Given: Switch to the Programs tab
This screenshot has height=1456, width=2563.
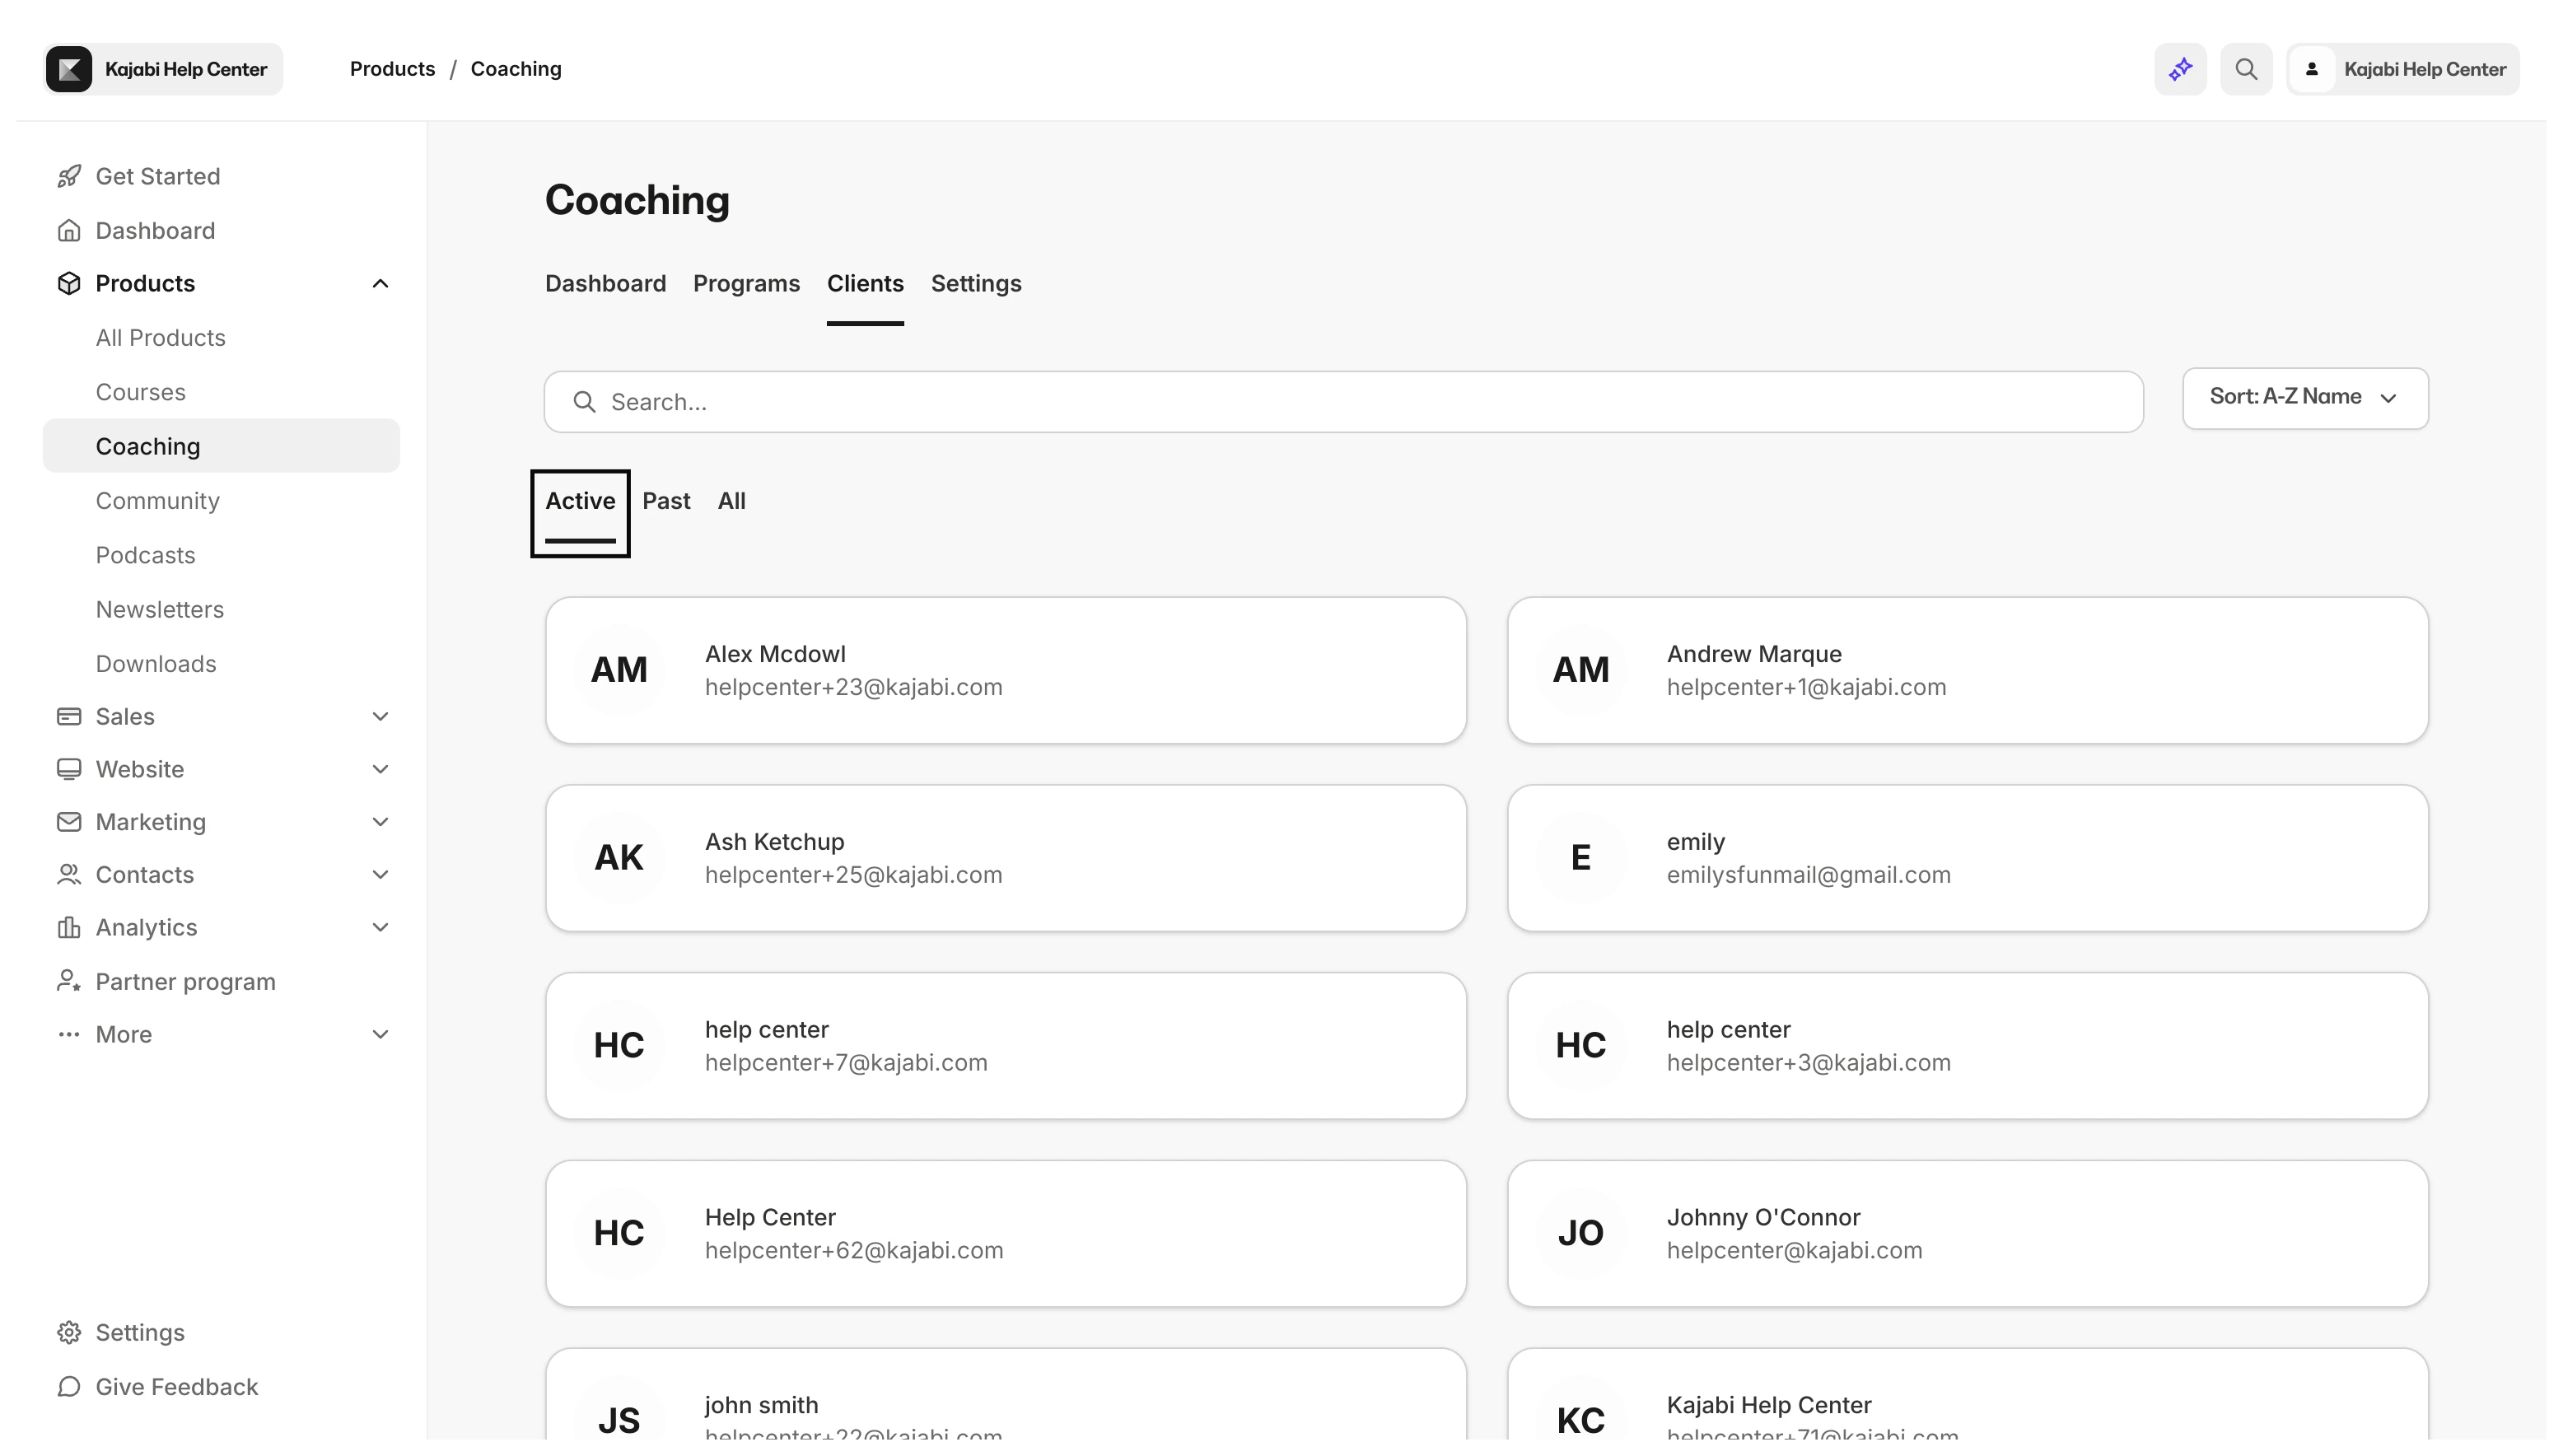Looking at the screenshot, I should point(746,284).
